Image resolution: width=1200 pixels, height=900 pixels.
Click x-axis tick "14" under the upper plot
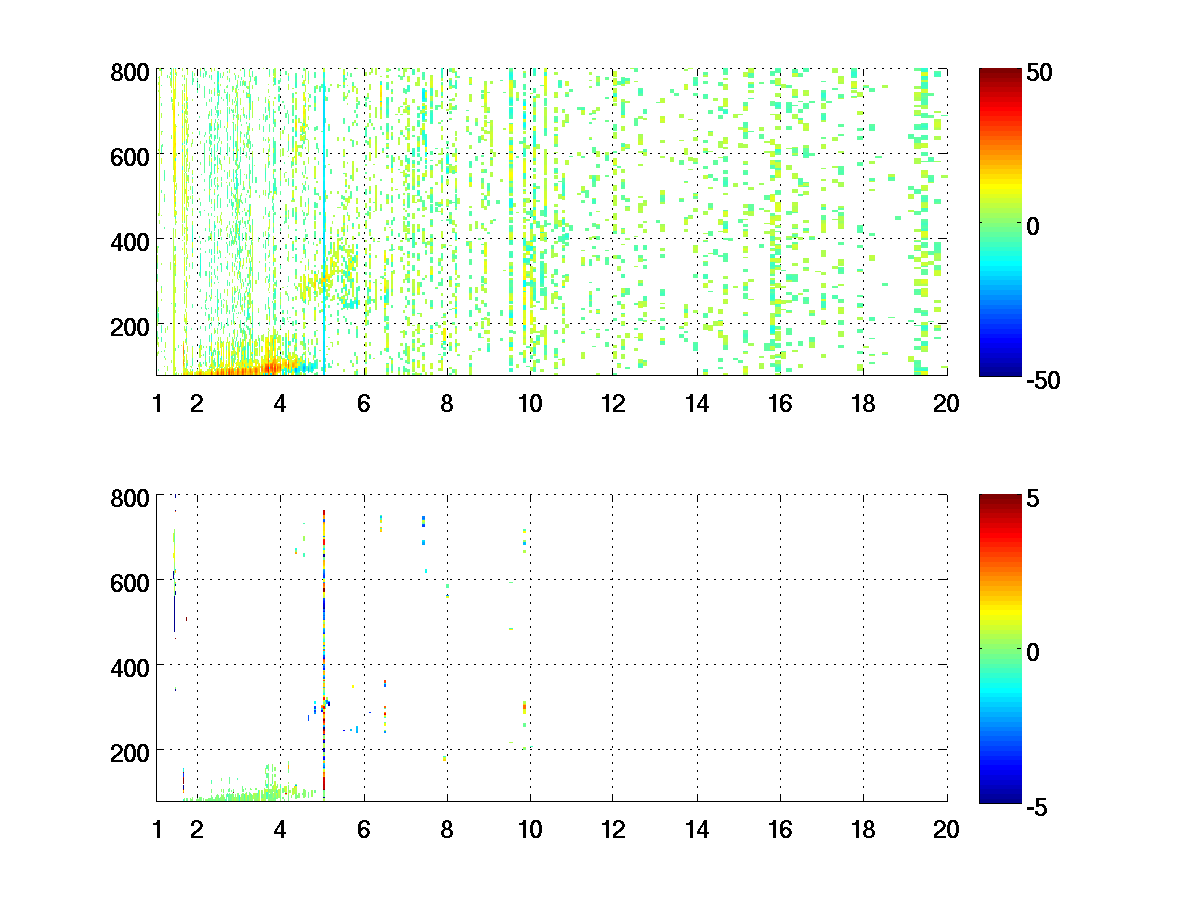coord(697,404)
